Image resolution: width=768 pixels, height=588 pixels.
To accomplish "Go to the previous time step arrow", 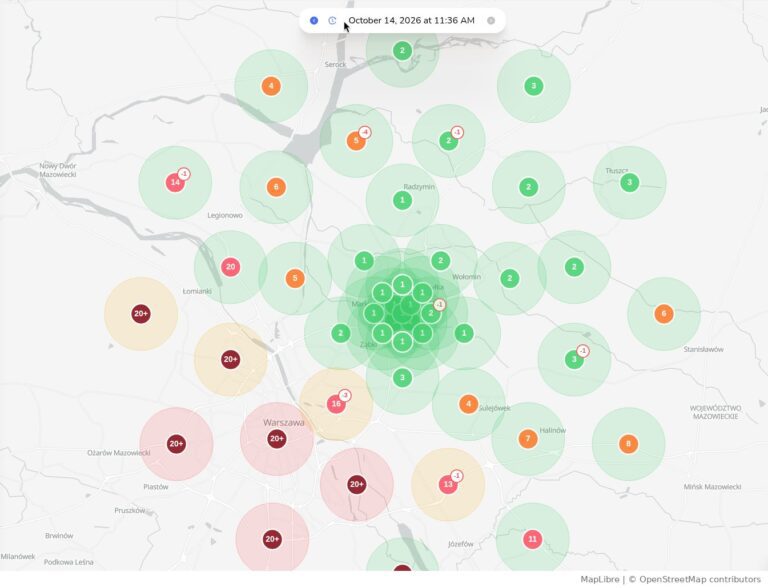I will click(x=314, y=21).
